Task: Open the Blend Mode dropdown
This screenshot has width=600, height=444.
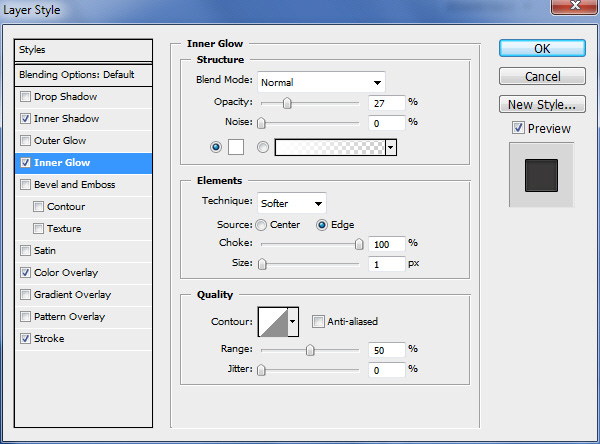Action: pos(321,82)
